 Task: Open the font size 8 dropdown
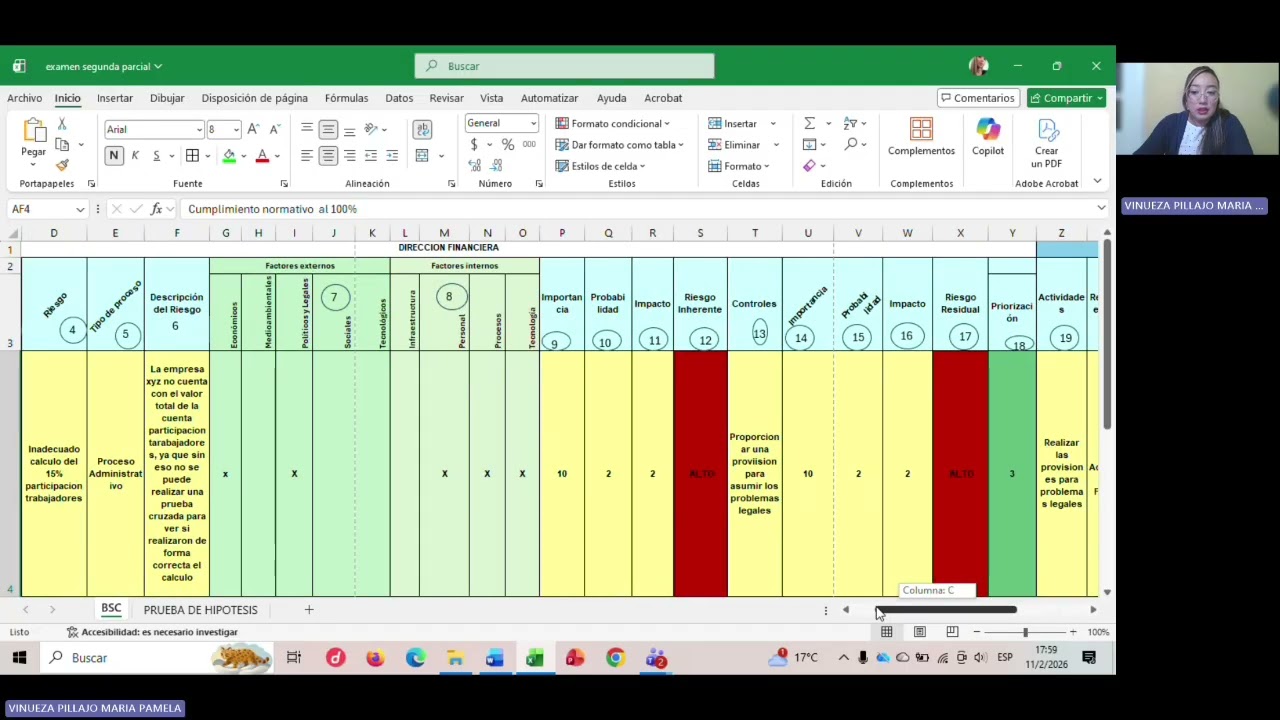[236, 130]
